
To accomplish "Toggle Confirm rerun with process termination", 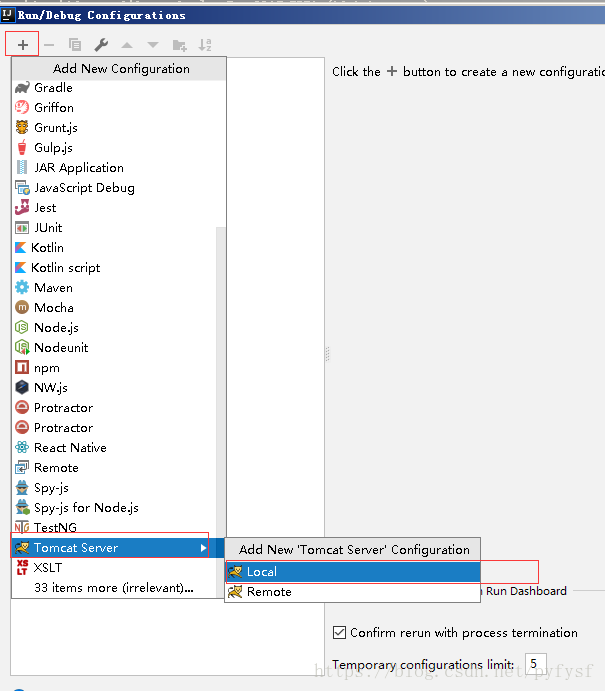I will [x=339, y=632].
